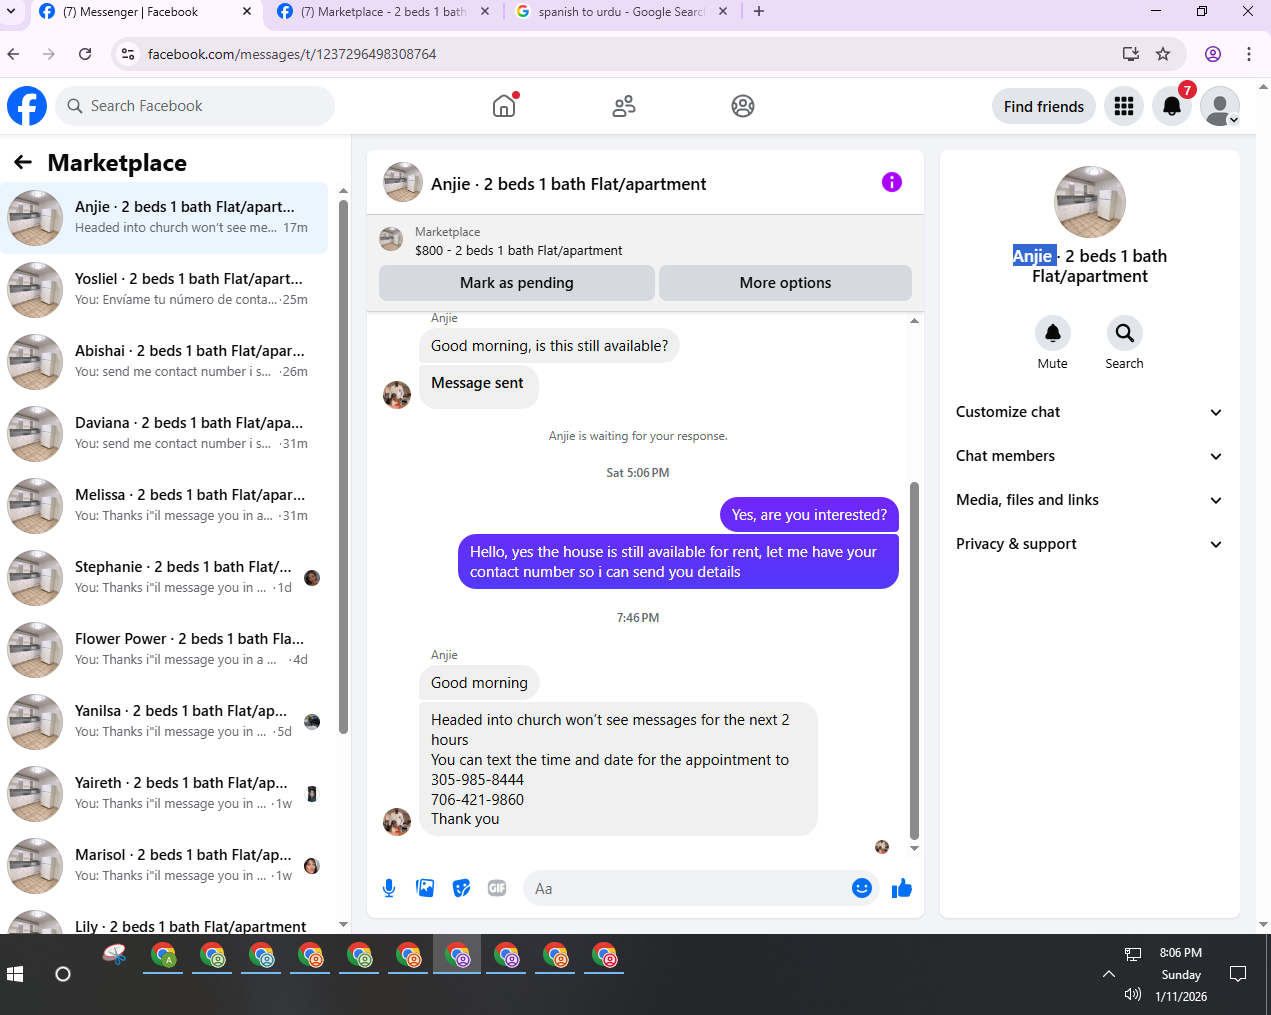Send a voice clip with microphone icon
The image size is (1271, 1015).
point(389,888)
